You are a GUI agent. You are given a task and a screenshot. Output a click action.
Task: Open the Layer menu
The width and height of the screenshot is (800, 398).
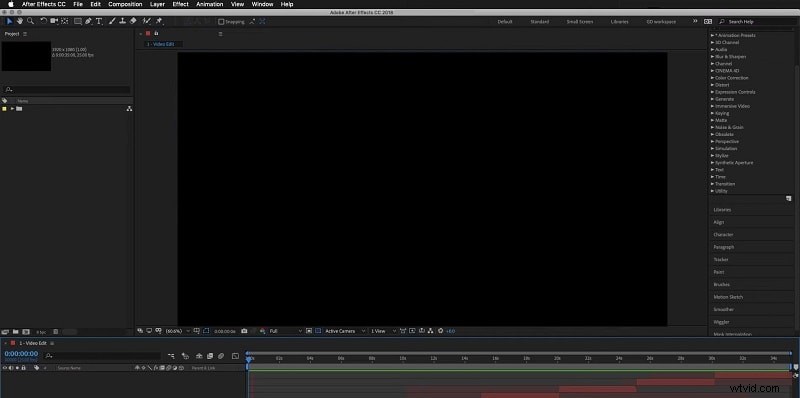157,4
